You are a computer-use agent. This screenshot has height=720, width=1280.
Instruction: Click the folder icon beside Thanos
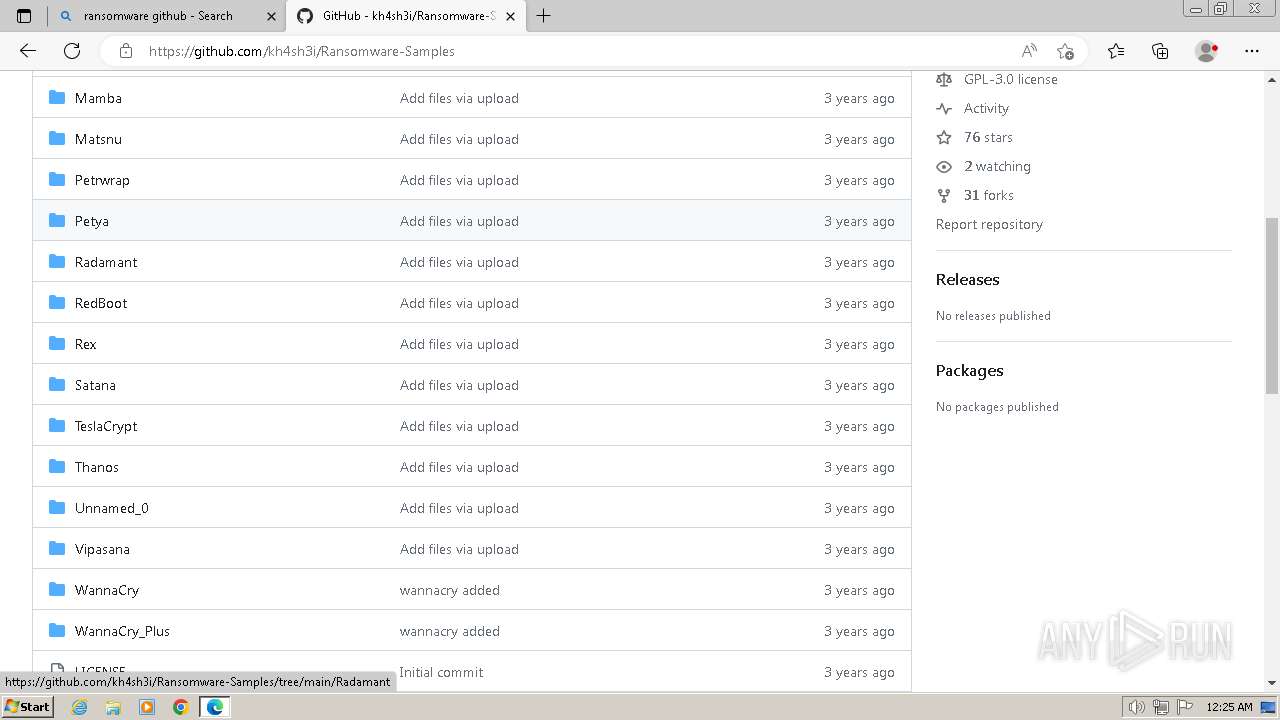(57, 466)
